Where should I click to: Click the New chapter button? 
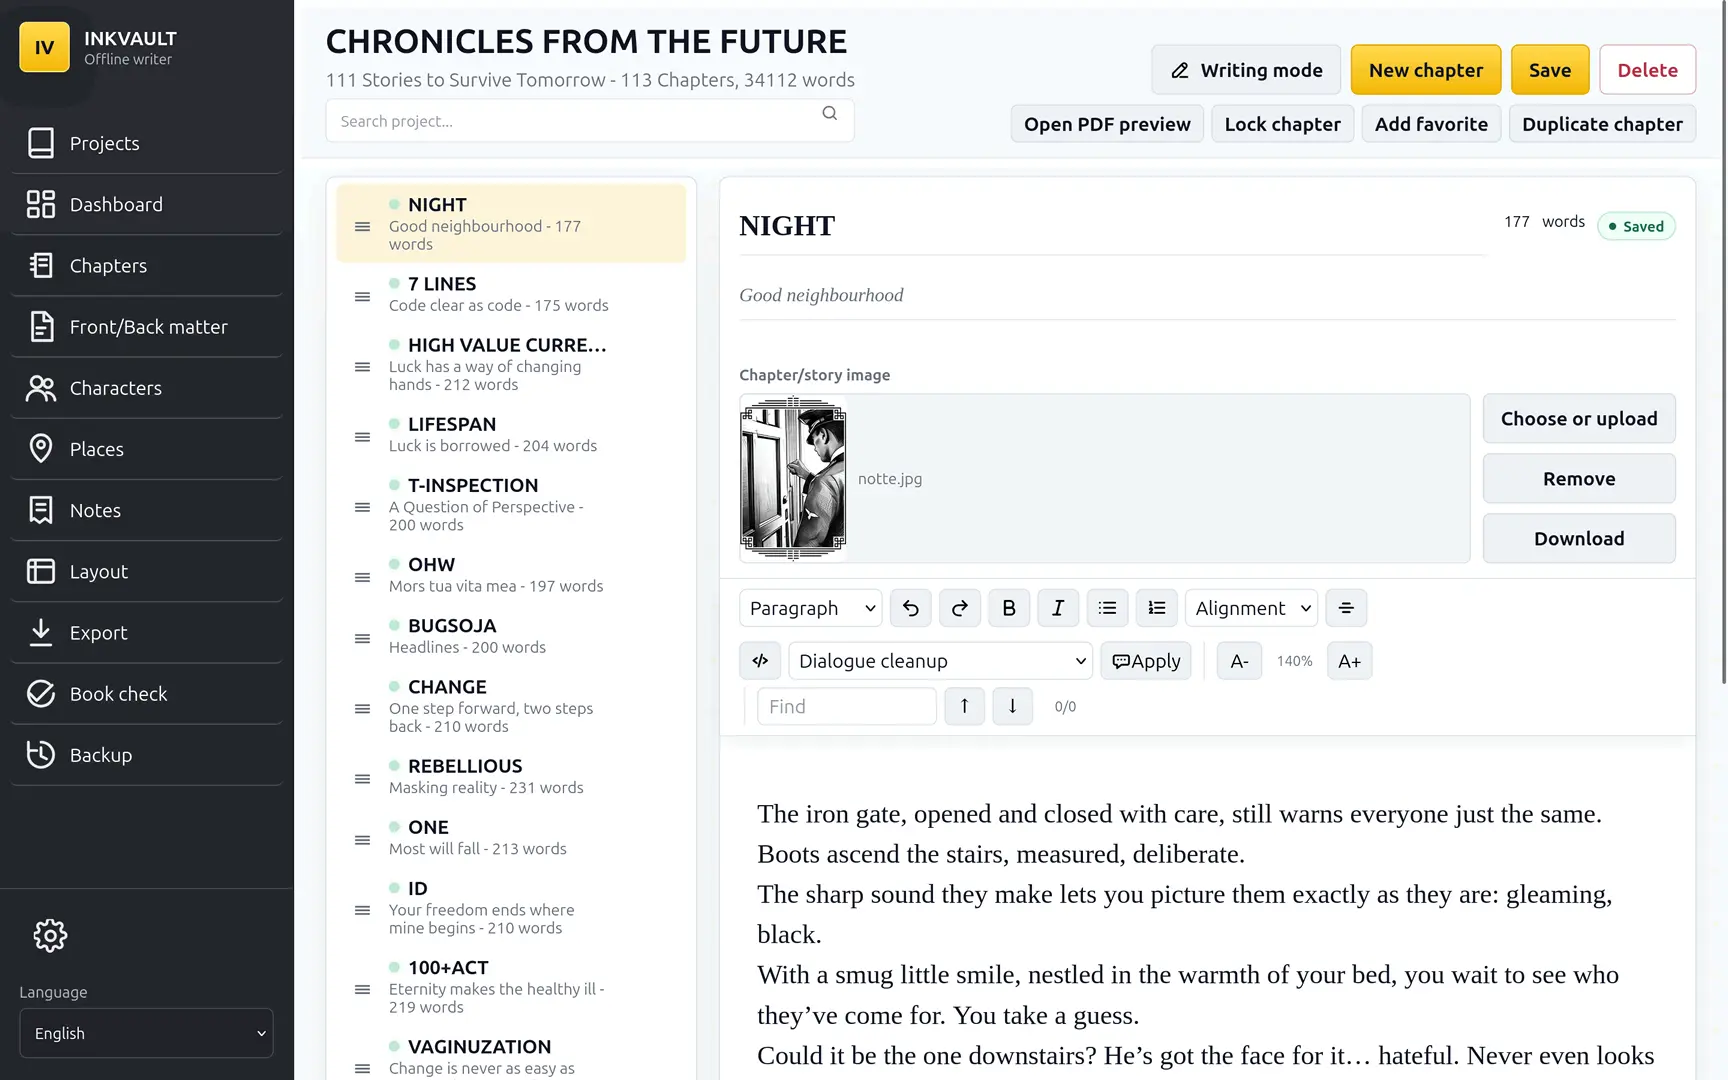click(x=1426, y=70)
